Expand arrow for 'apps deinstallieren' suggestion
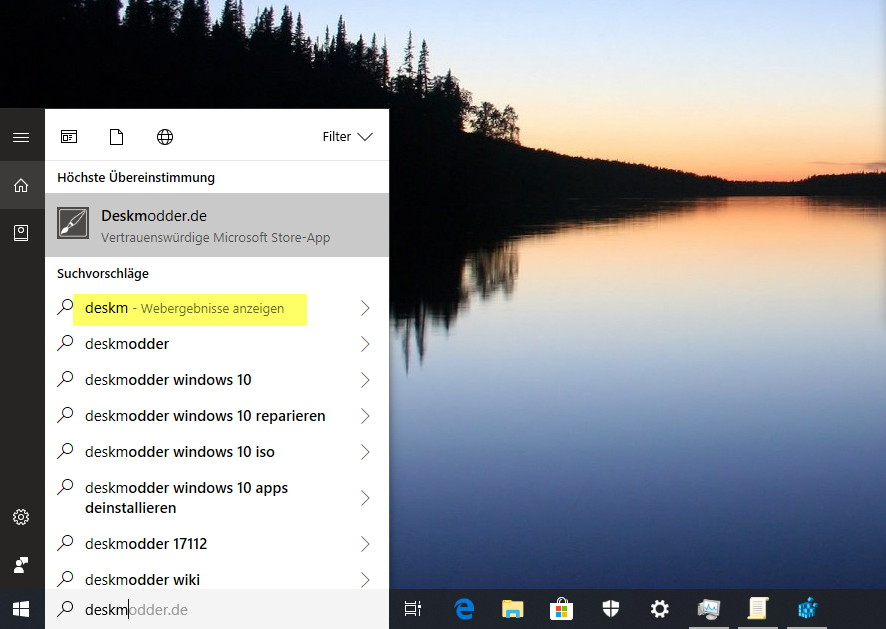 (365, 498)
